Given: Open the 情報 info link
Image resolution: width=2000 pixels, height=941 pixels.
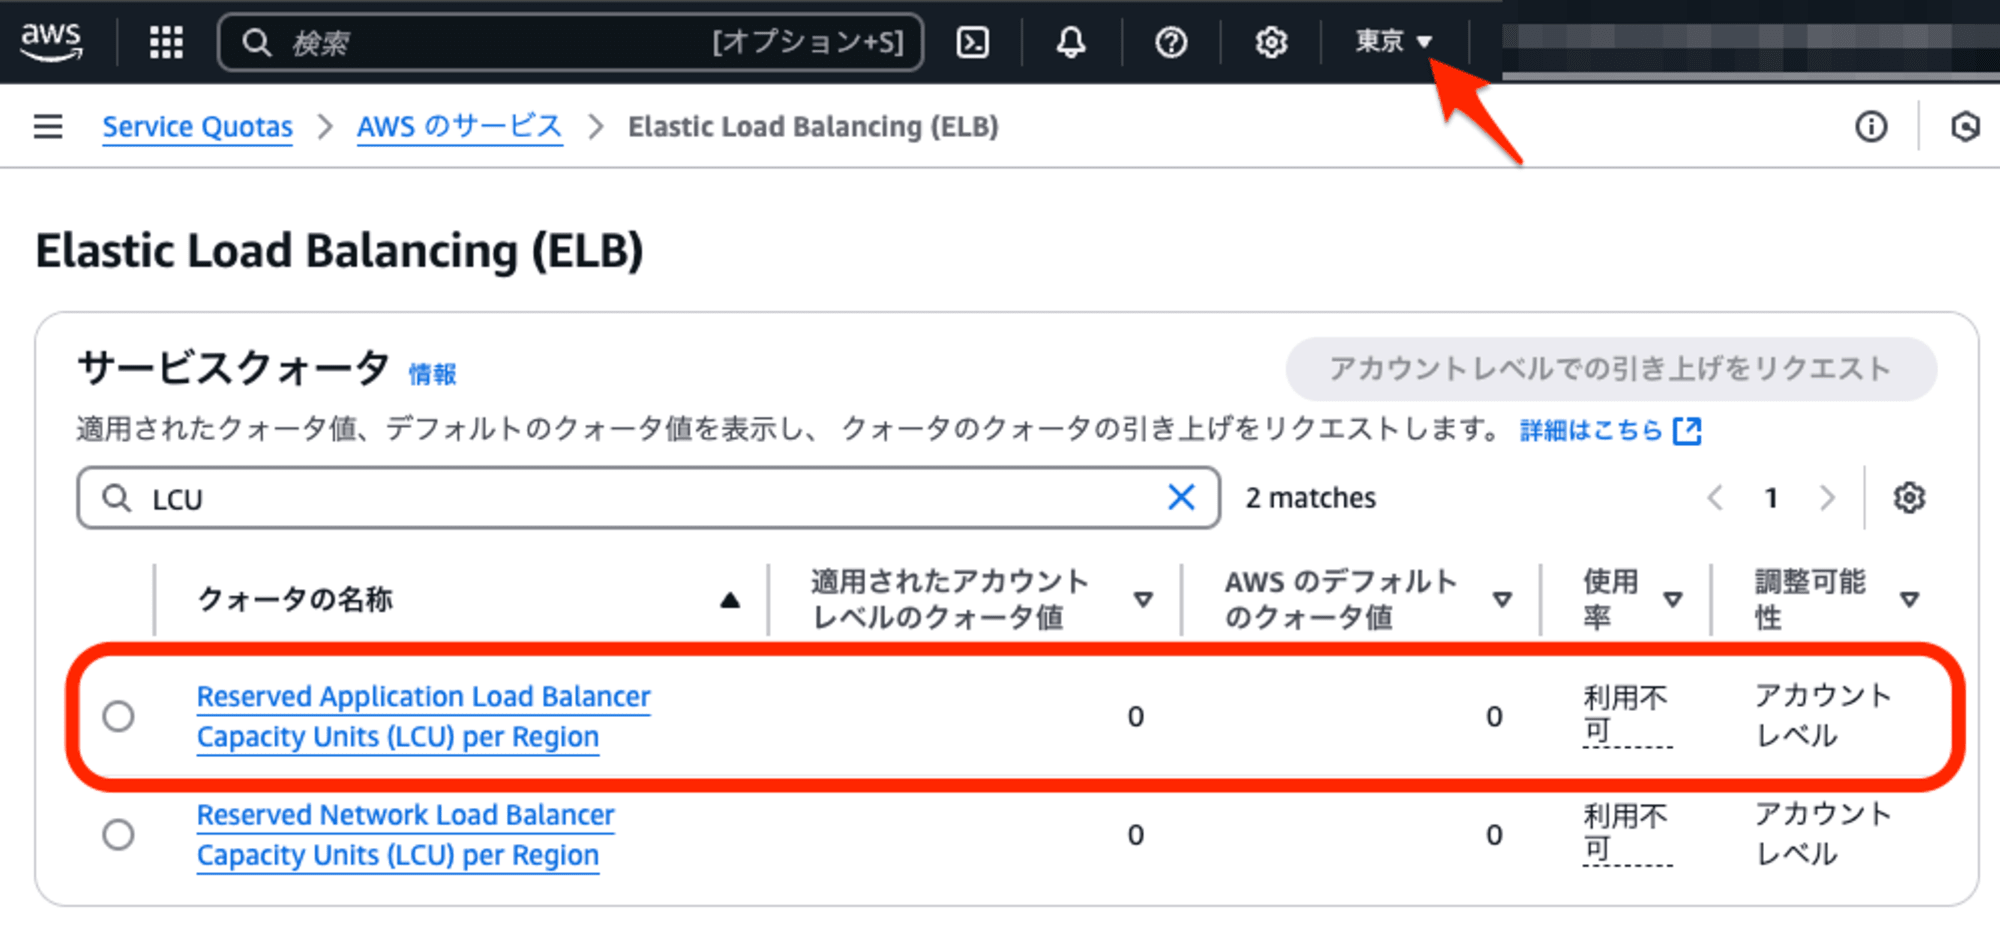Looking at the screenshot, I should (432, 374).
